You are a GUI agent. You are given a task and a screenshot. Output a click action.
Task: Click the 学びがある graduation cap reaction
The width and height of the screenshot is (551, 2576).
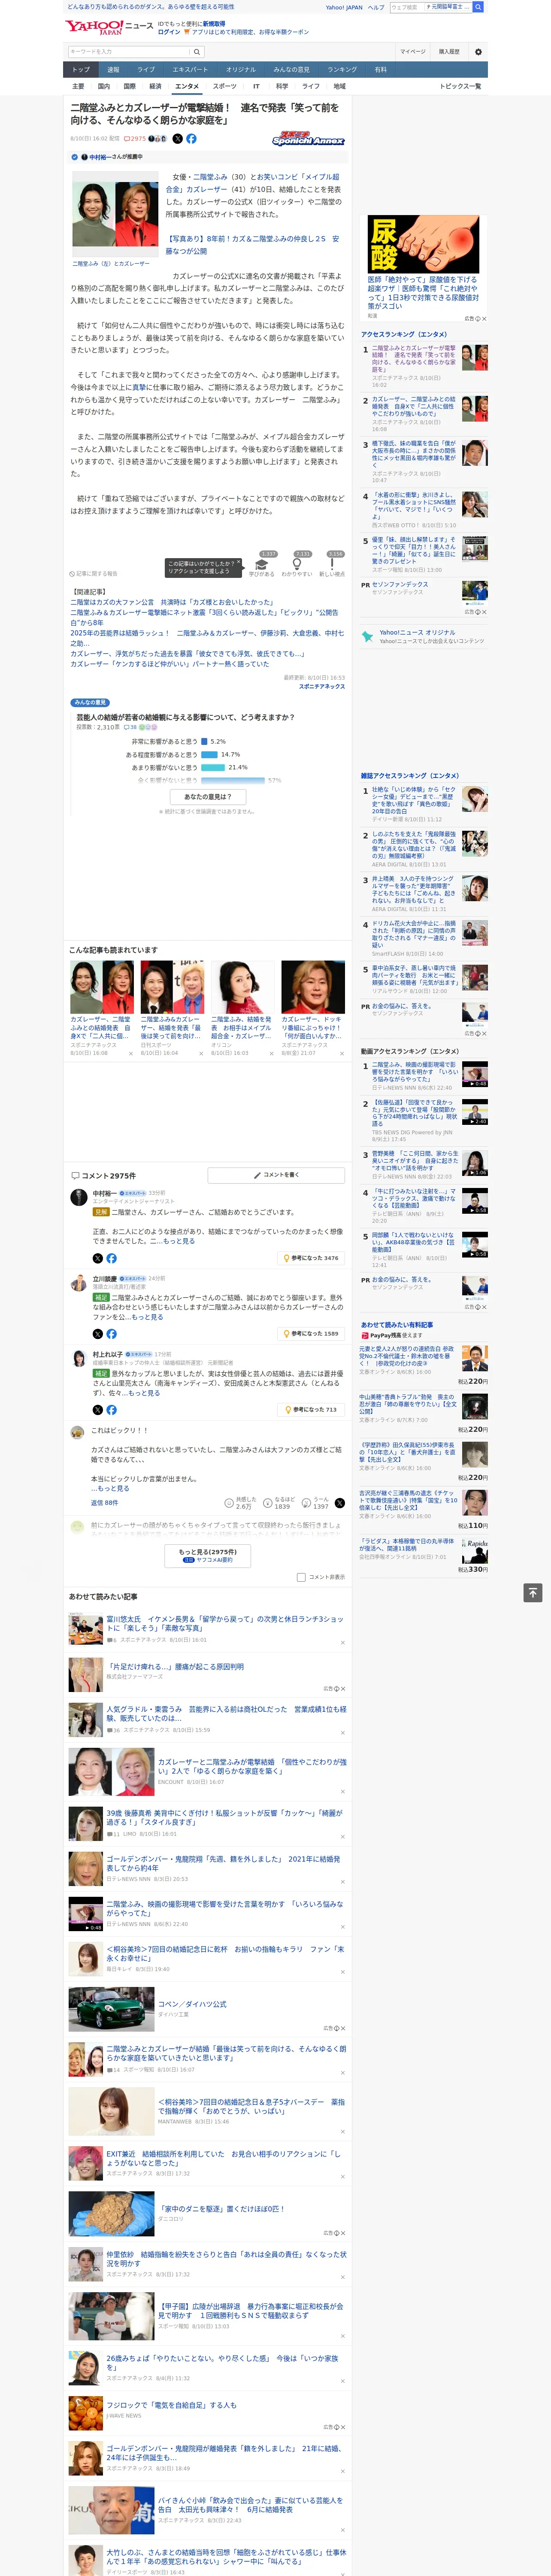tap(262, 565)
